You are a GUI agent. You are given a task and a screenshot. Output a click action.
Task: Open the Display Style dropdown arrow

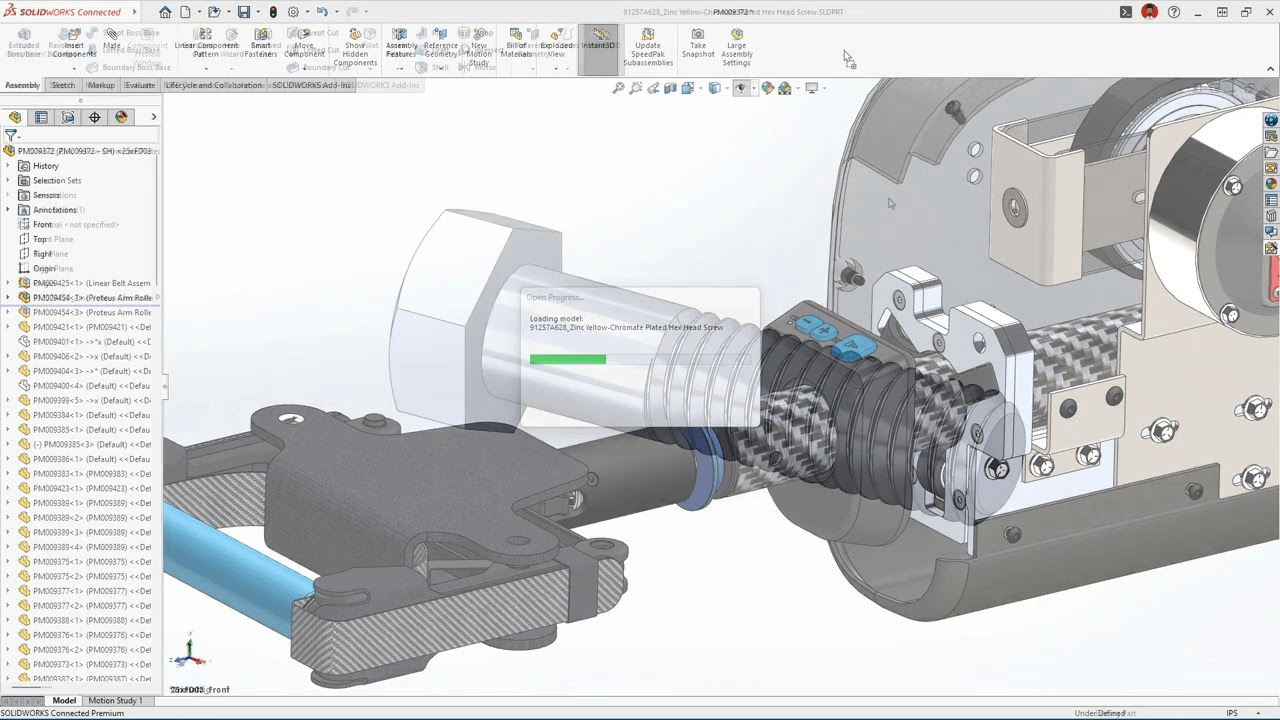[728, 88]
